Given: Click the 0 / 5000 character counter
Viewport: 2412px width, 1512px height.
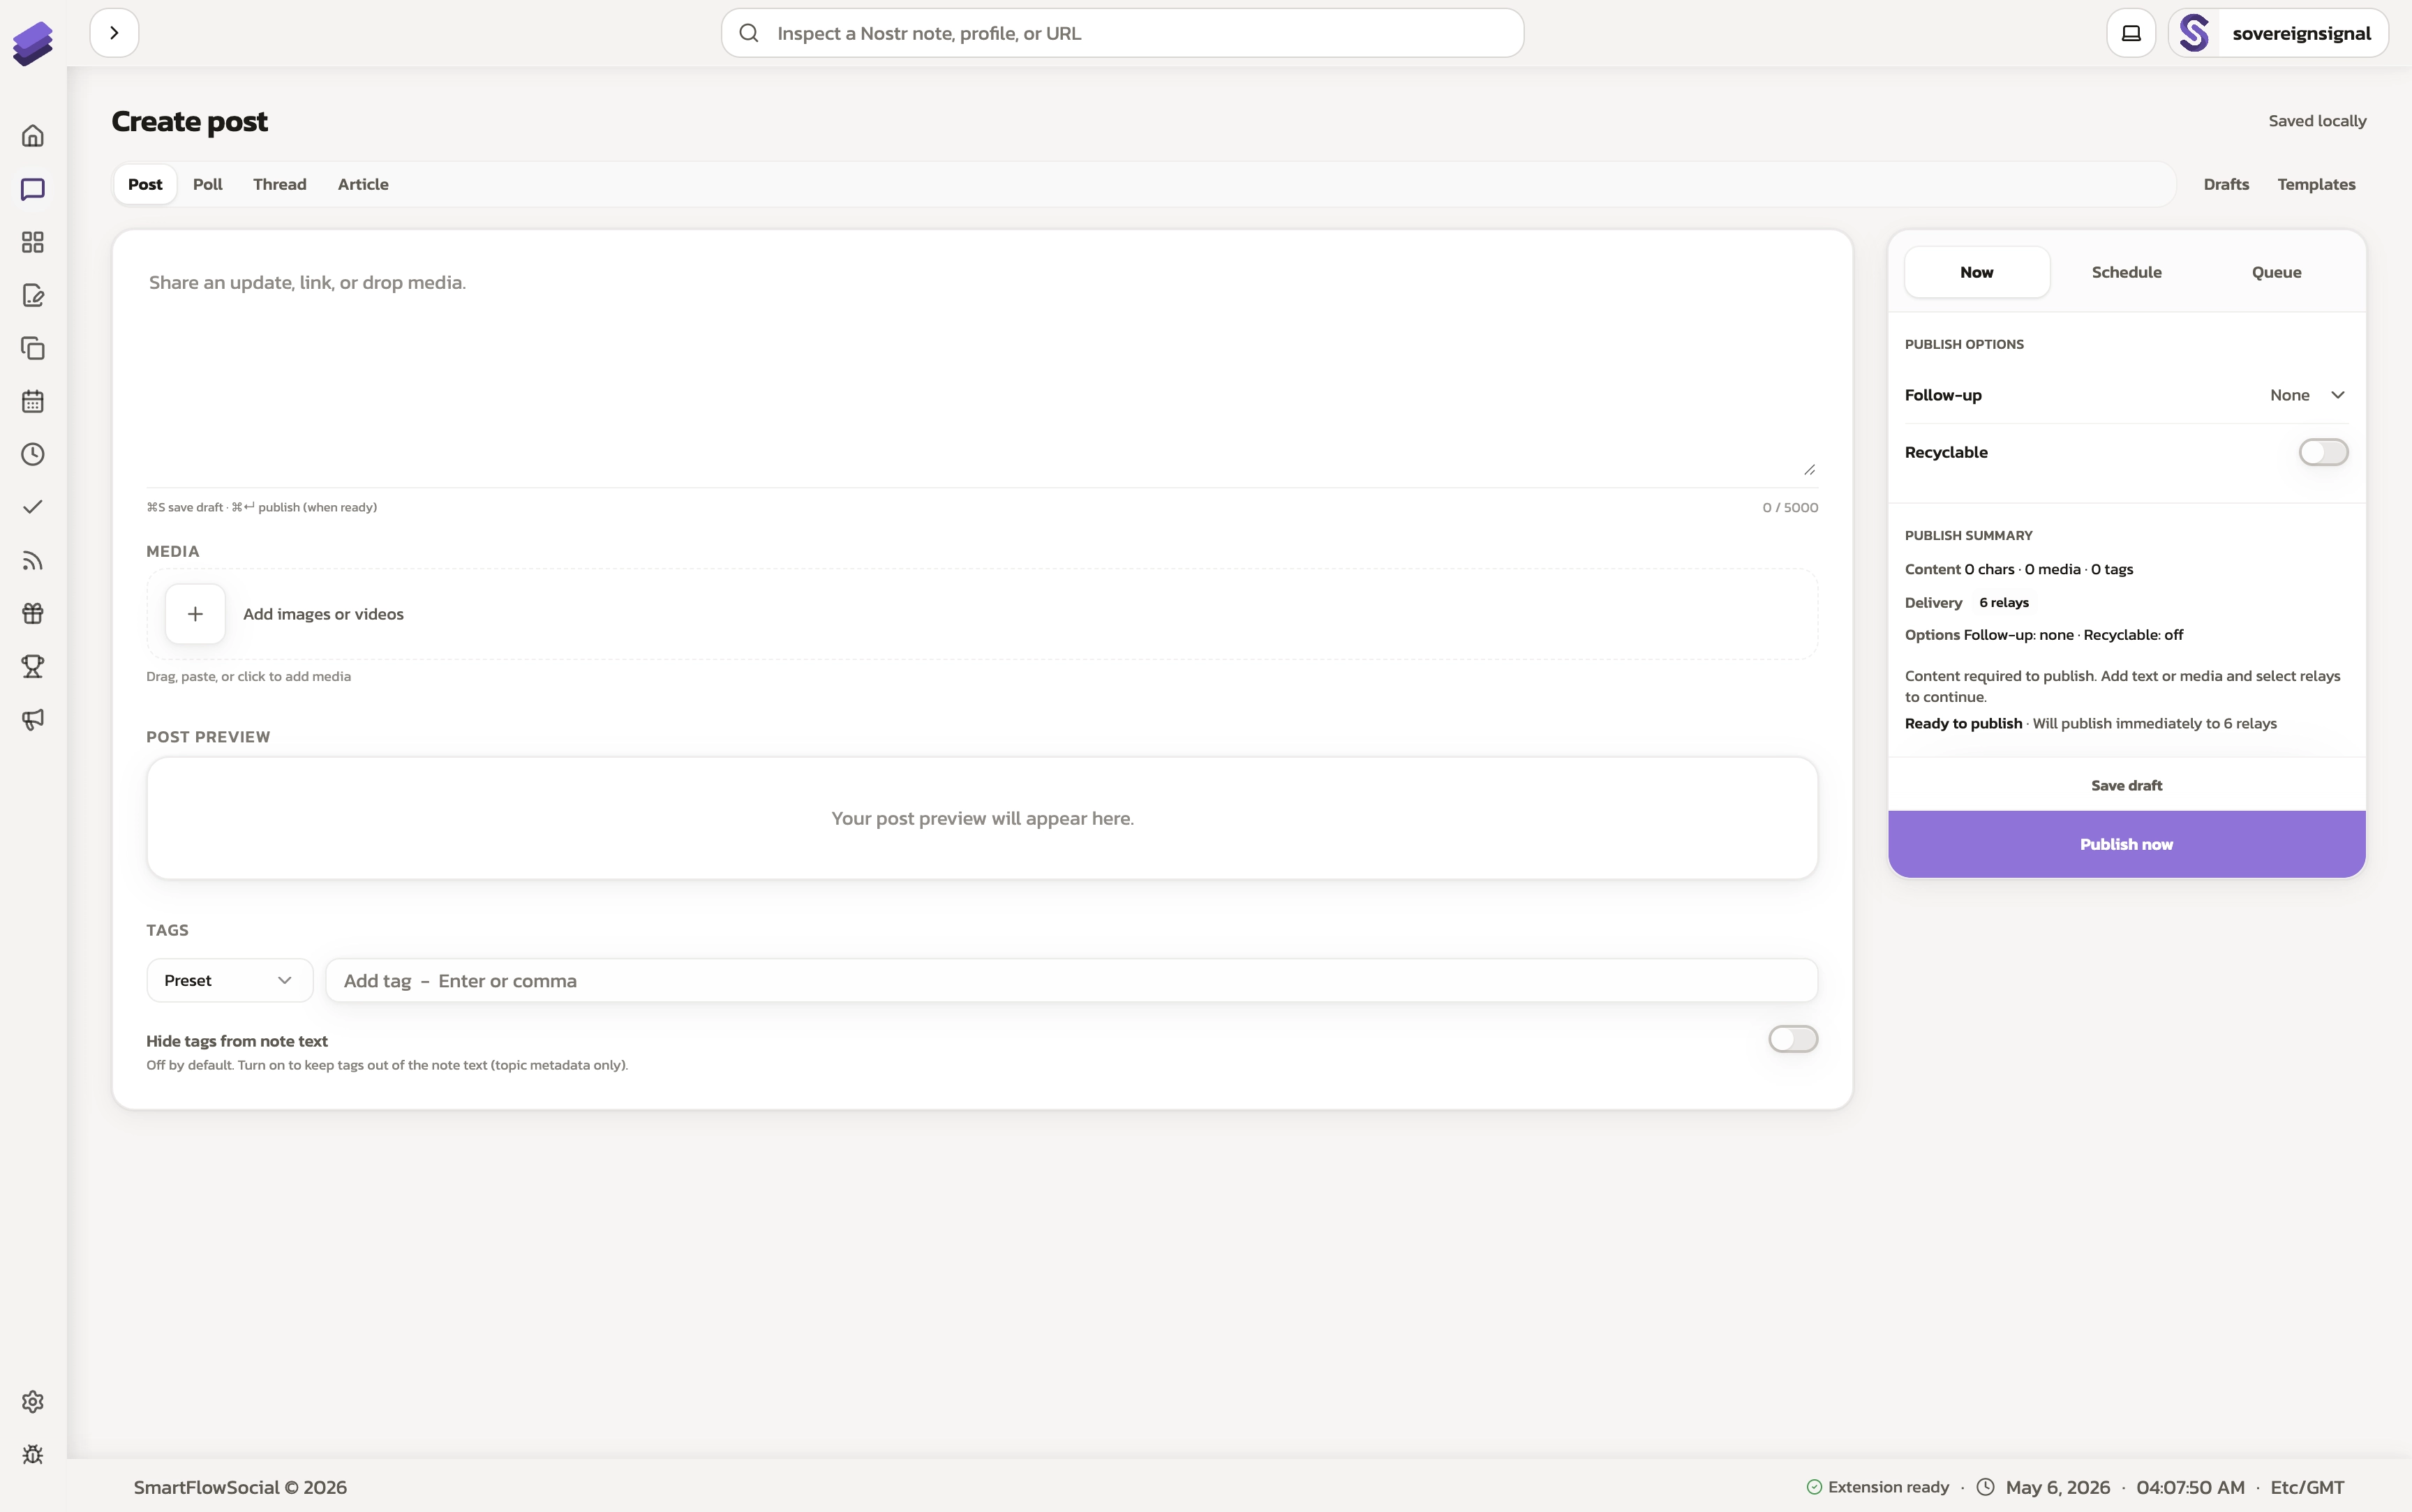Looking at the screenshot, I should 1790,507.
